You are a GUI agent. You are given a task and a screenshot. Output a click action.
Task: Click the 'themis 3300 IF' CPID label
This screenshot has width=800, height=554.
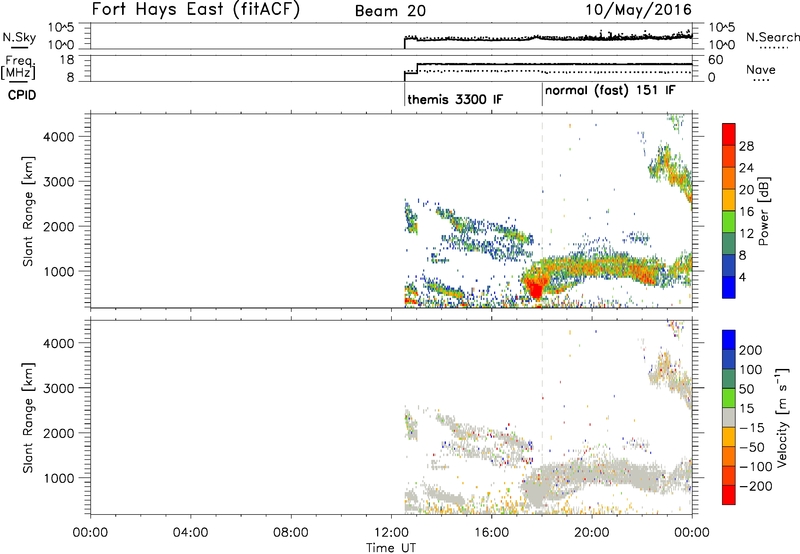coord(455,99)
